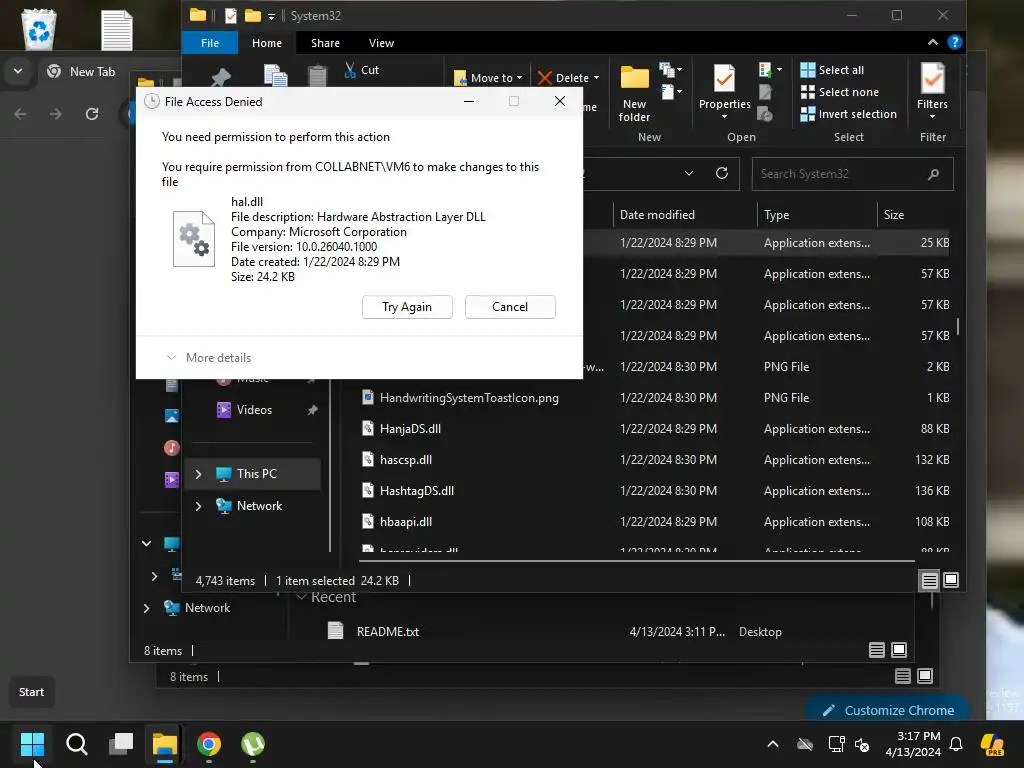Viewport: 1024px width, 768px height.
Task: Click the Customize Chrome button
Action: coord(887,711)
